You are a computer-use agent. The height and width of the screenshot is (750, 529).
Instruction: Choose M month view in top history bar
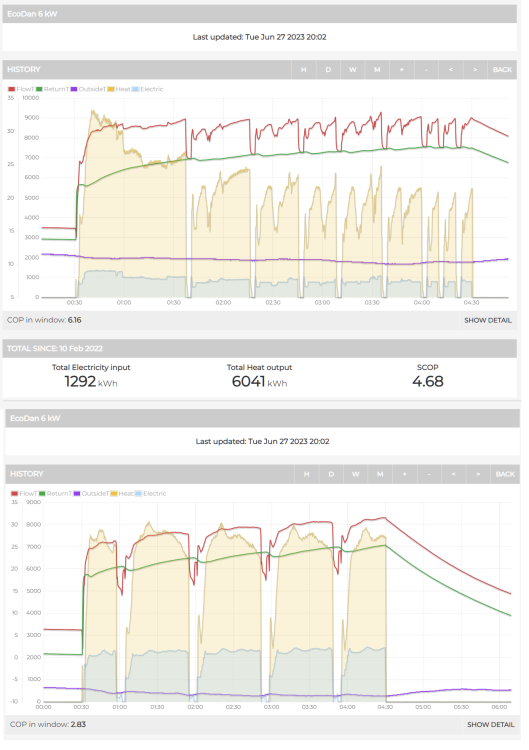[x=377, y=70]
